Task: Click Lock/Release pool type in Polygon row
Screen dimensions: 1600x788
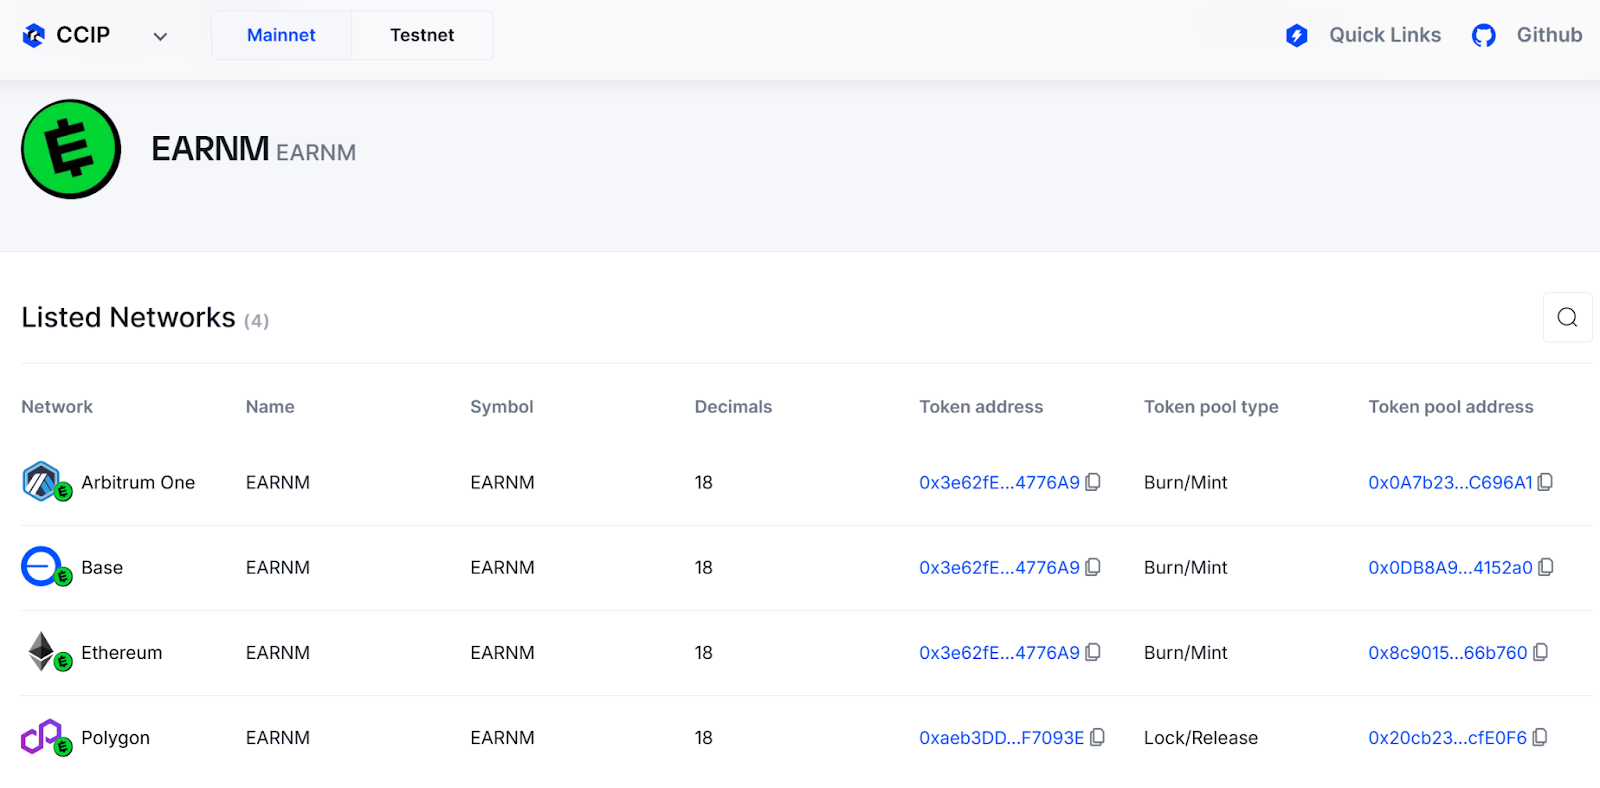Action: 1201,738
